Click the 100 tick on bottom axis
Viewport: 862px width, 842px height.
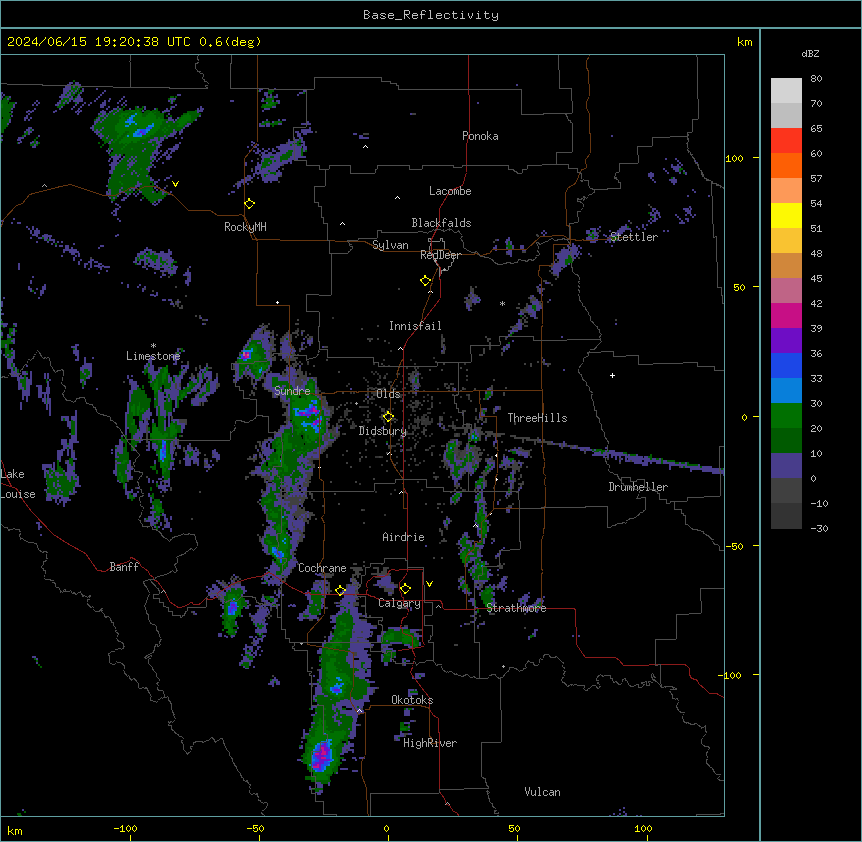(643, 829)
